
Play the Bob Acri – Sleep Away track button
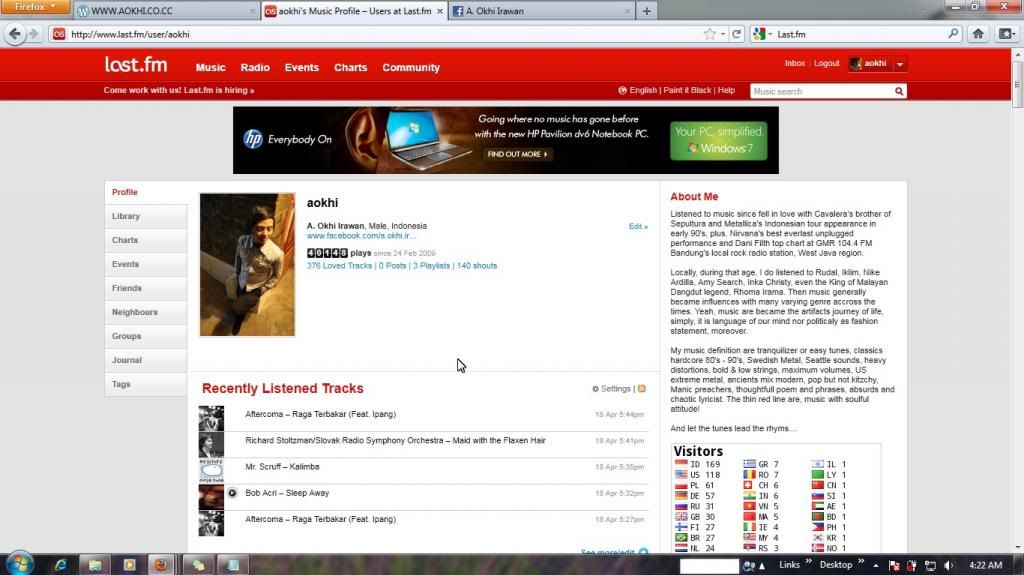pyautogui.click(x=232, y=493)
